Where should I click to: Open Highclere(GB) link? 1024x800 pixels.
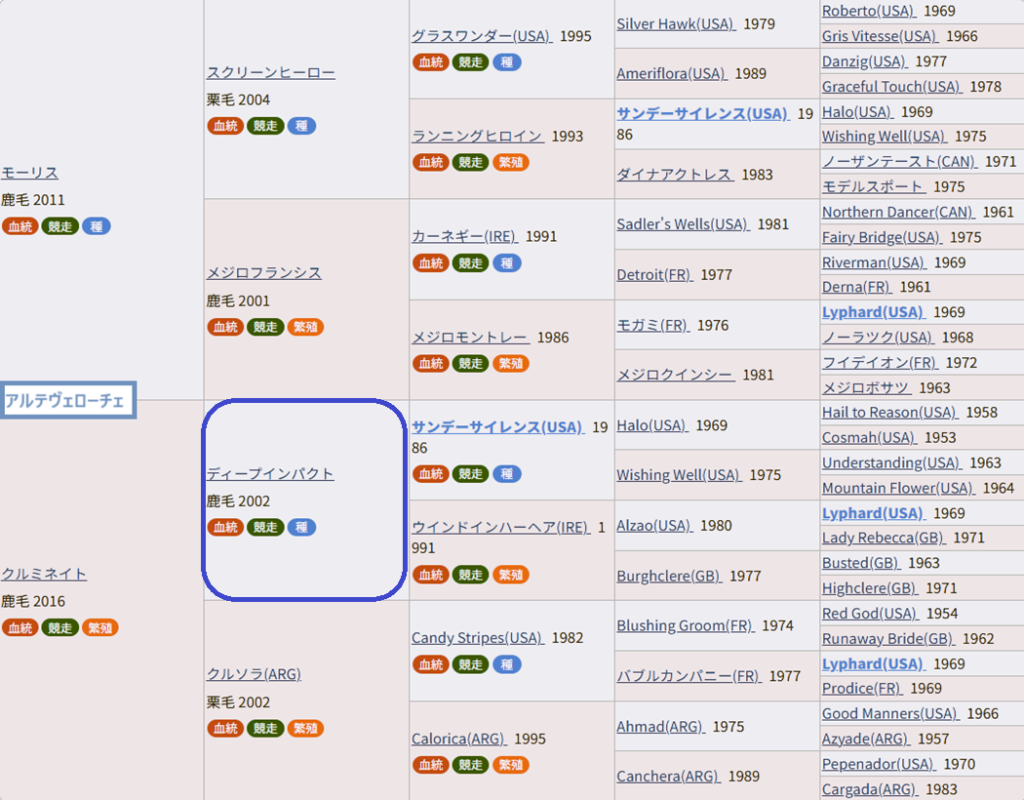(x=870, y=588)
